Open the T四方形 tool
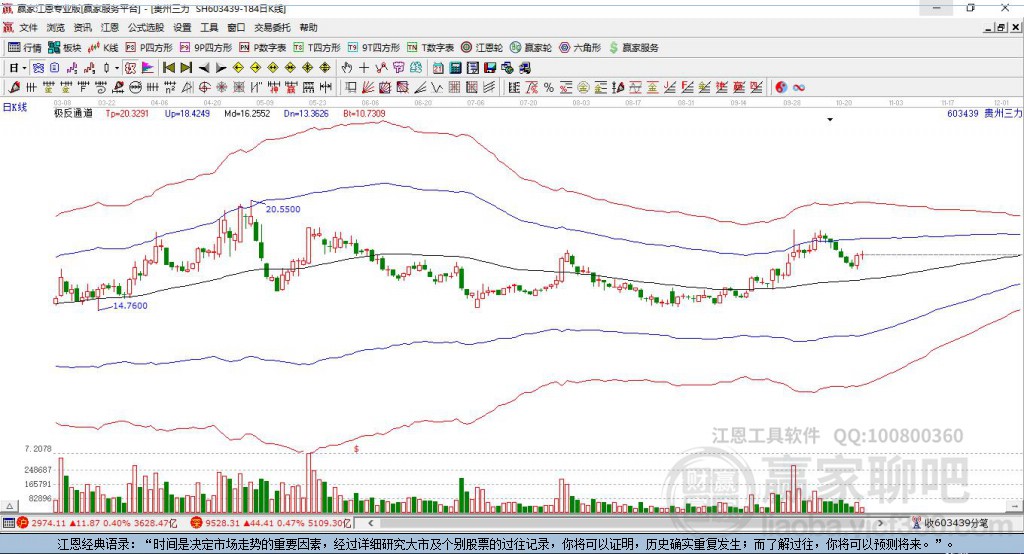 (x=317, y=48)
